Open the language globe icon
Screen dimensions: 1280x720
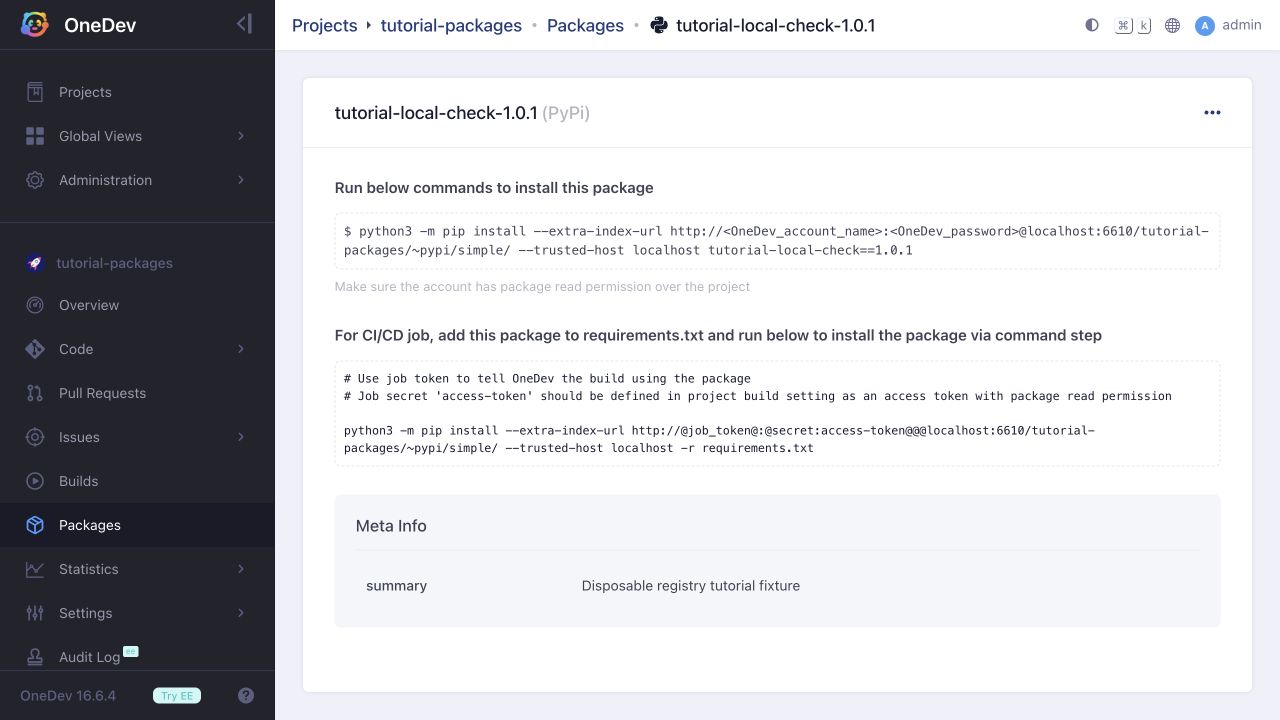1173,25
